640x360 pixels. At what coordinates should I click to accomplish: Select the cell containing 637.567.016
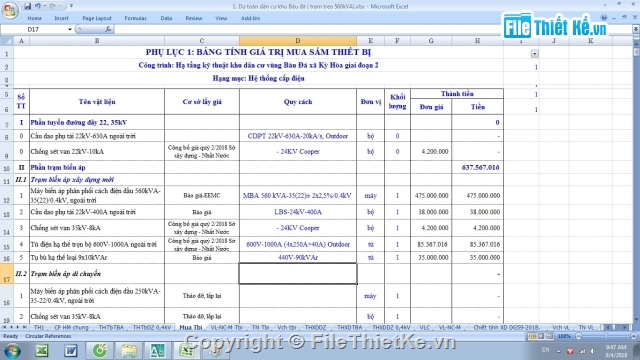click(477, 167)
